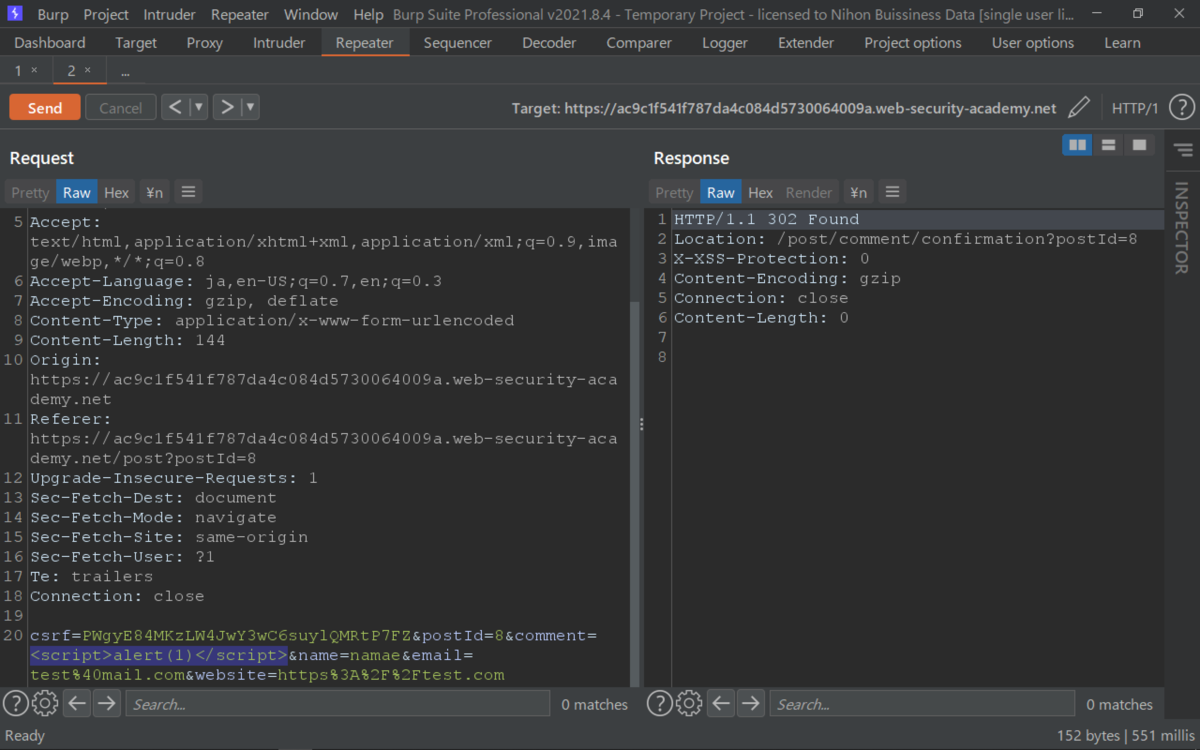1200x750 pixels.
Task: Go back with the left arrow history button
Action: point(175,107)
